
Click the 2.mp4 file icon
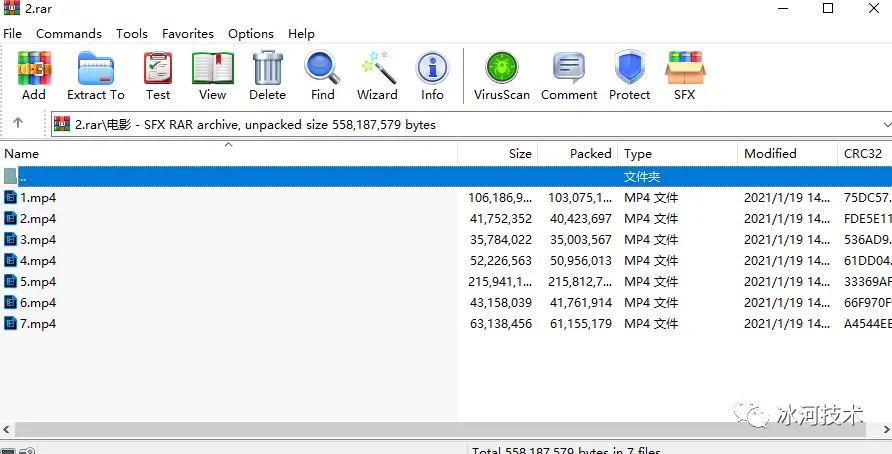pos(10,218)
